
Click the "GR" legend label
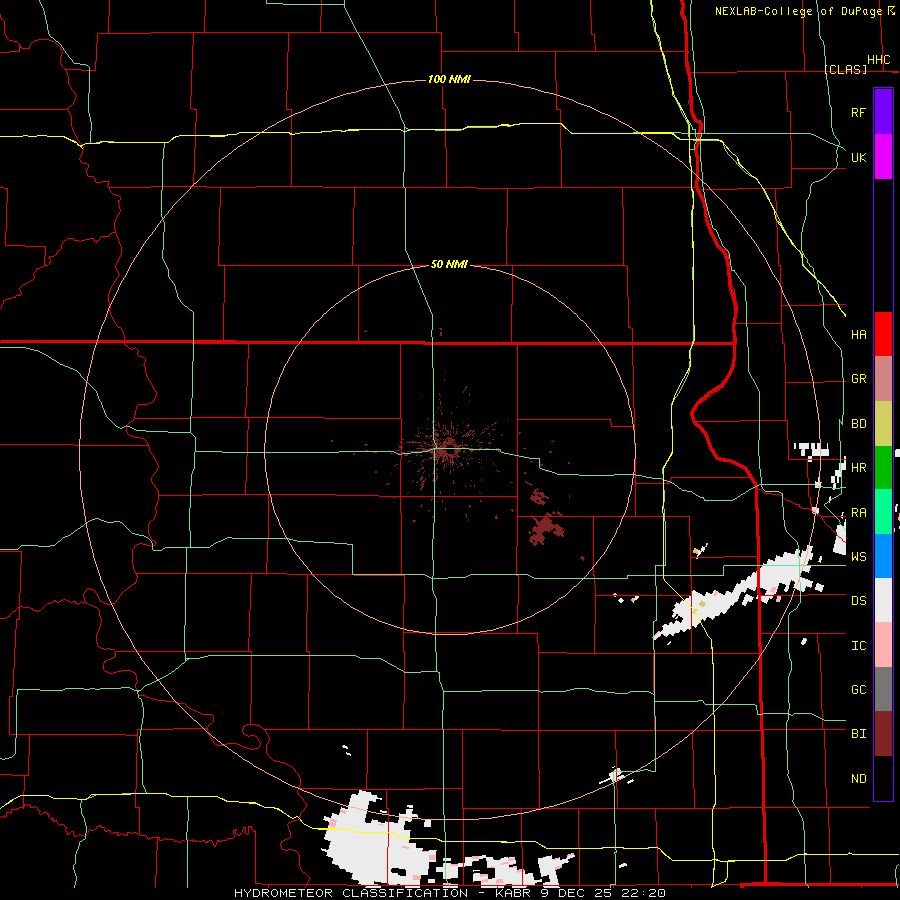point(858,379)
